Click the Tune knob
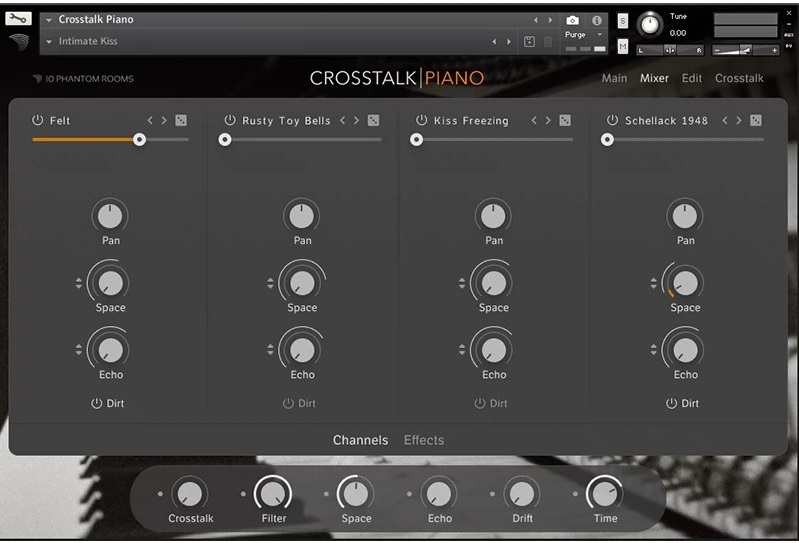Viewport: 799px width, 543px height. (x=650, y=24)
